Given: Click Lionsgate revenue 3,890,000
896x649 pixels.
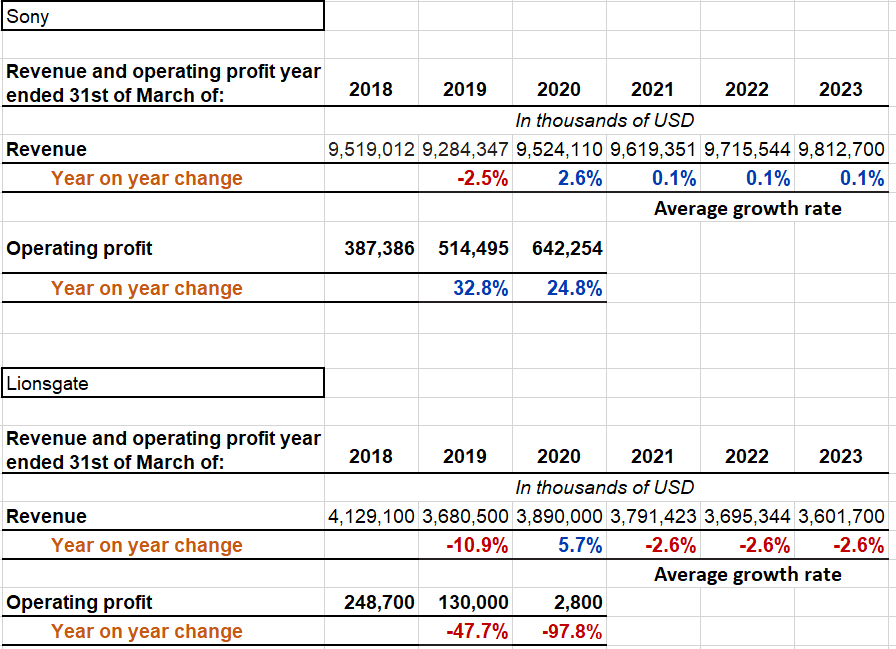Looking at the screenshot, I should [559, 516].
